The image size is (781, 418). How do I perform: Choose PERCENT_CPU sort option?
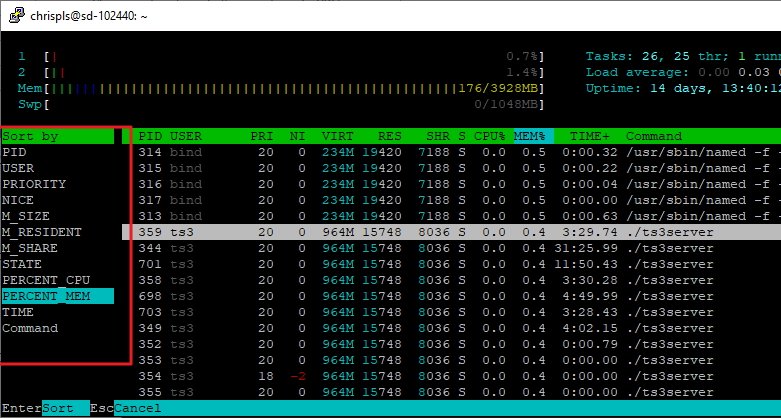click(46, 280)
